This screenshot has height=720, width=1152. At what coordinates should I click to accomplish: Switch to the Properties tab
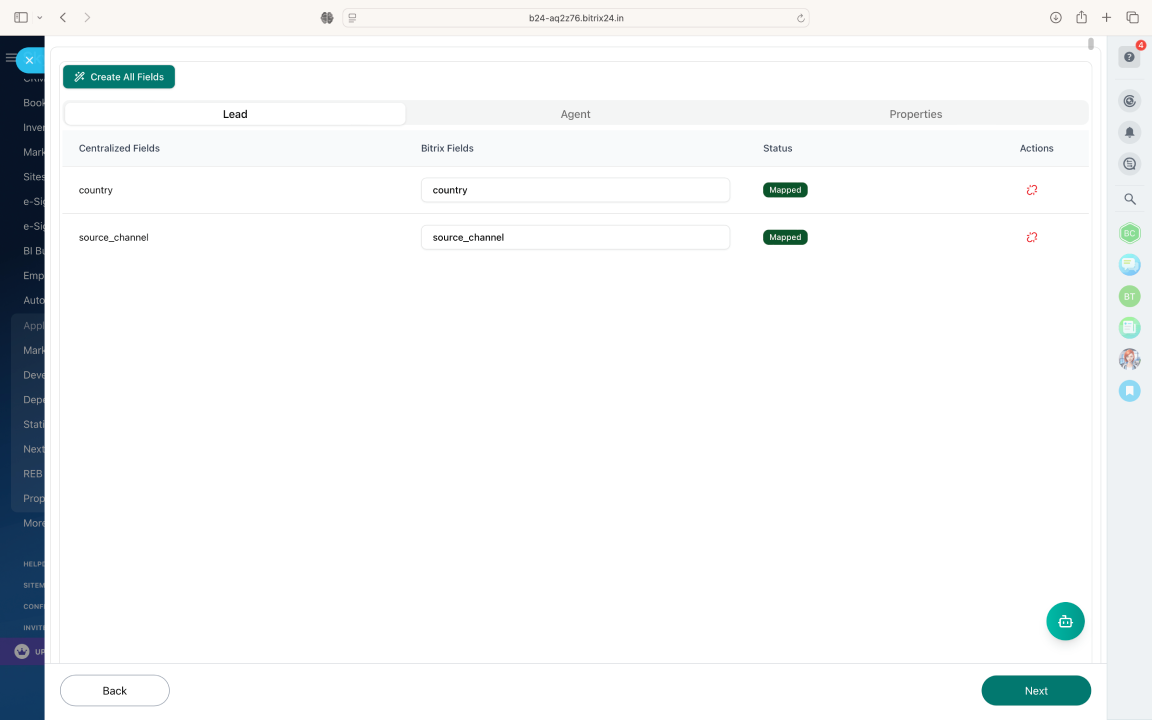(915, 114)
